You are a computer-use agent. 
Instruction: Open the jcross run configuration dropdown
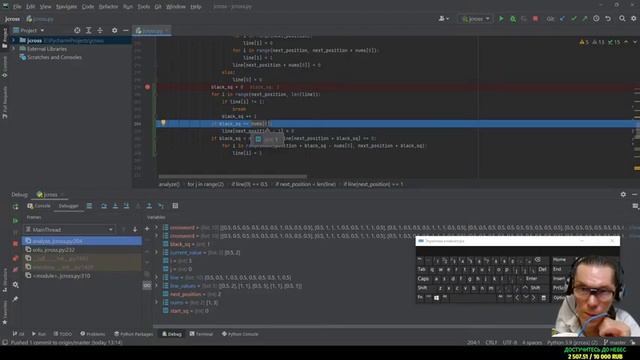pos(476,19)
